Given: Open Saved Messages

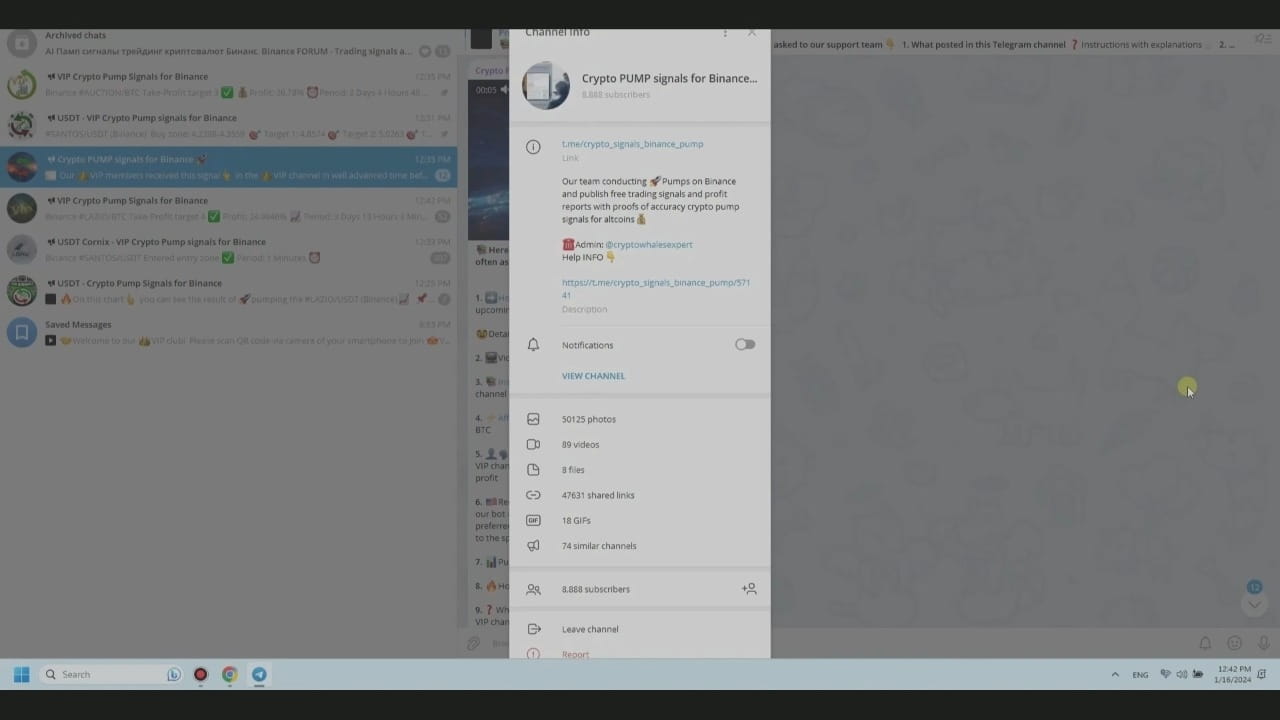Looking at the screenshot, I should pos(228,332).
